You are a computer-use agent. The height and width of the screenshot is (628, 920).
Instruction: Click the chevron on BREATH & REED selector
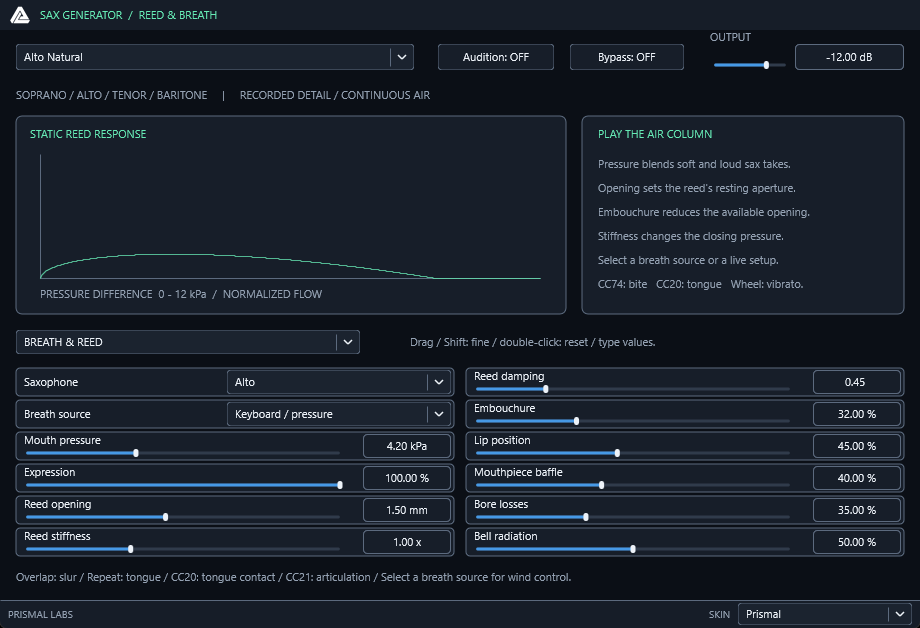click(x=348, y=342)
